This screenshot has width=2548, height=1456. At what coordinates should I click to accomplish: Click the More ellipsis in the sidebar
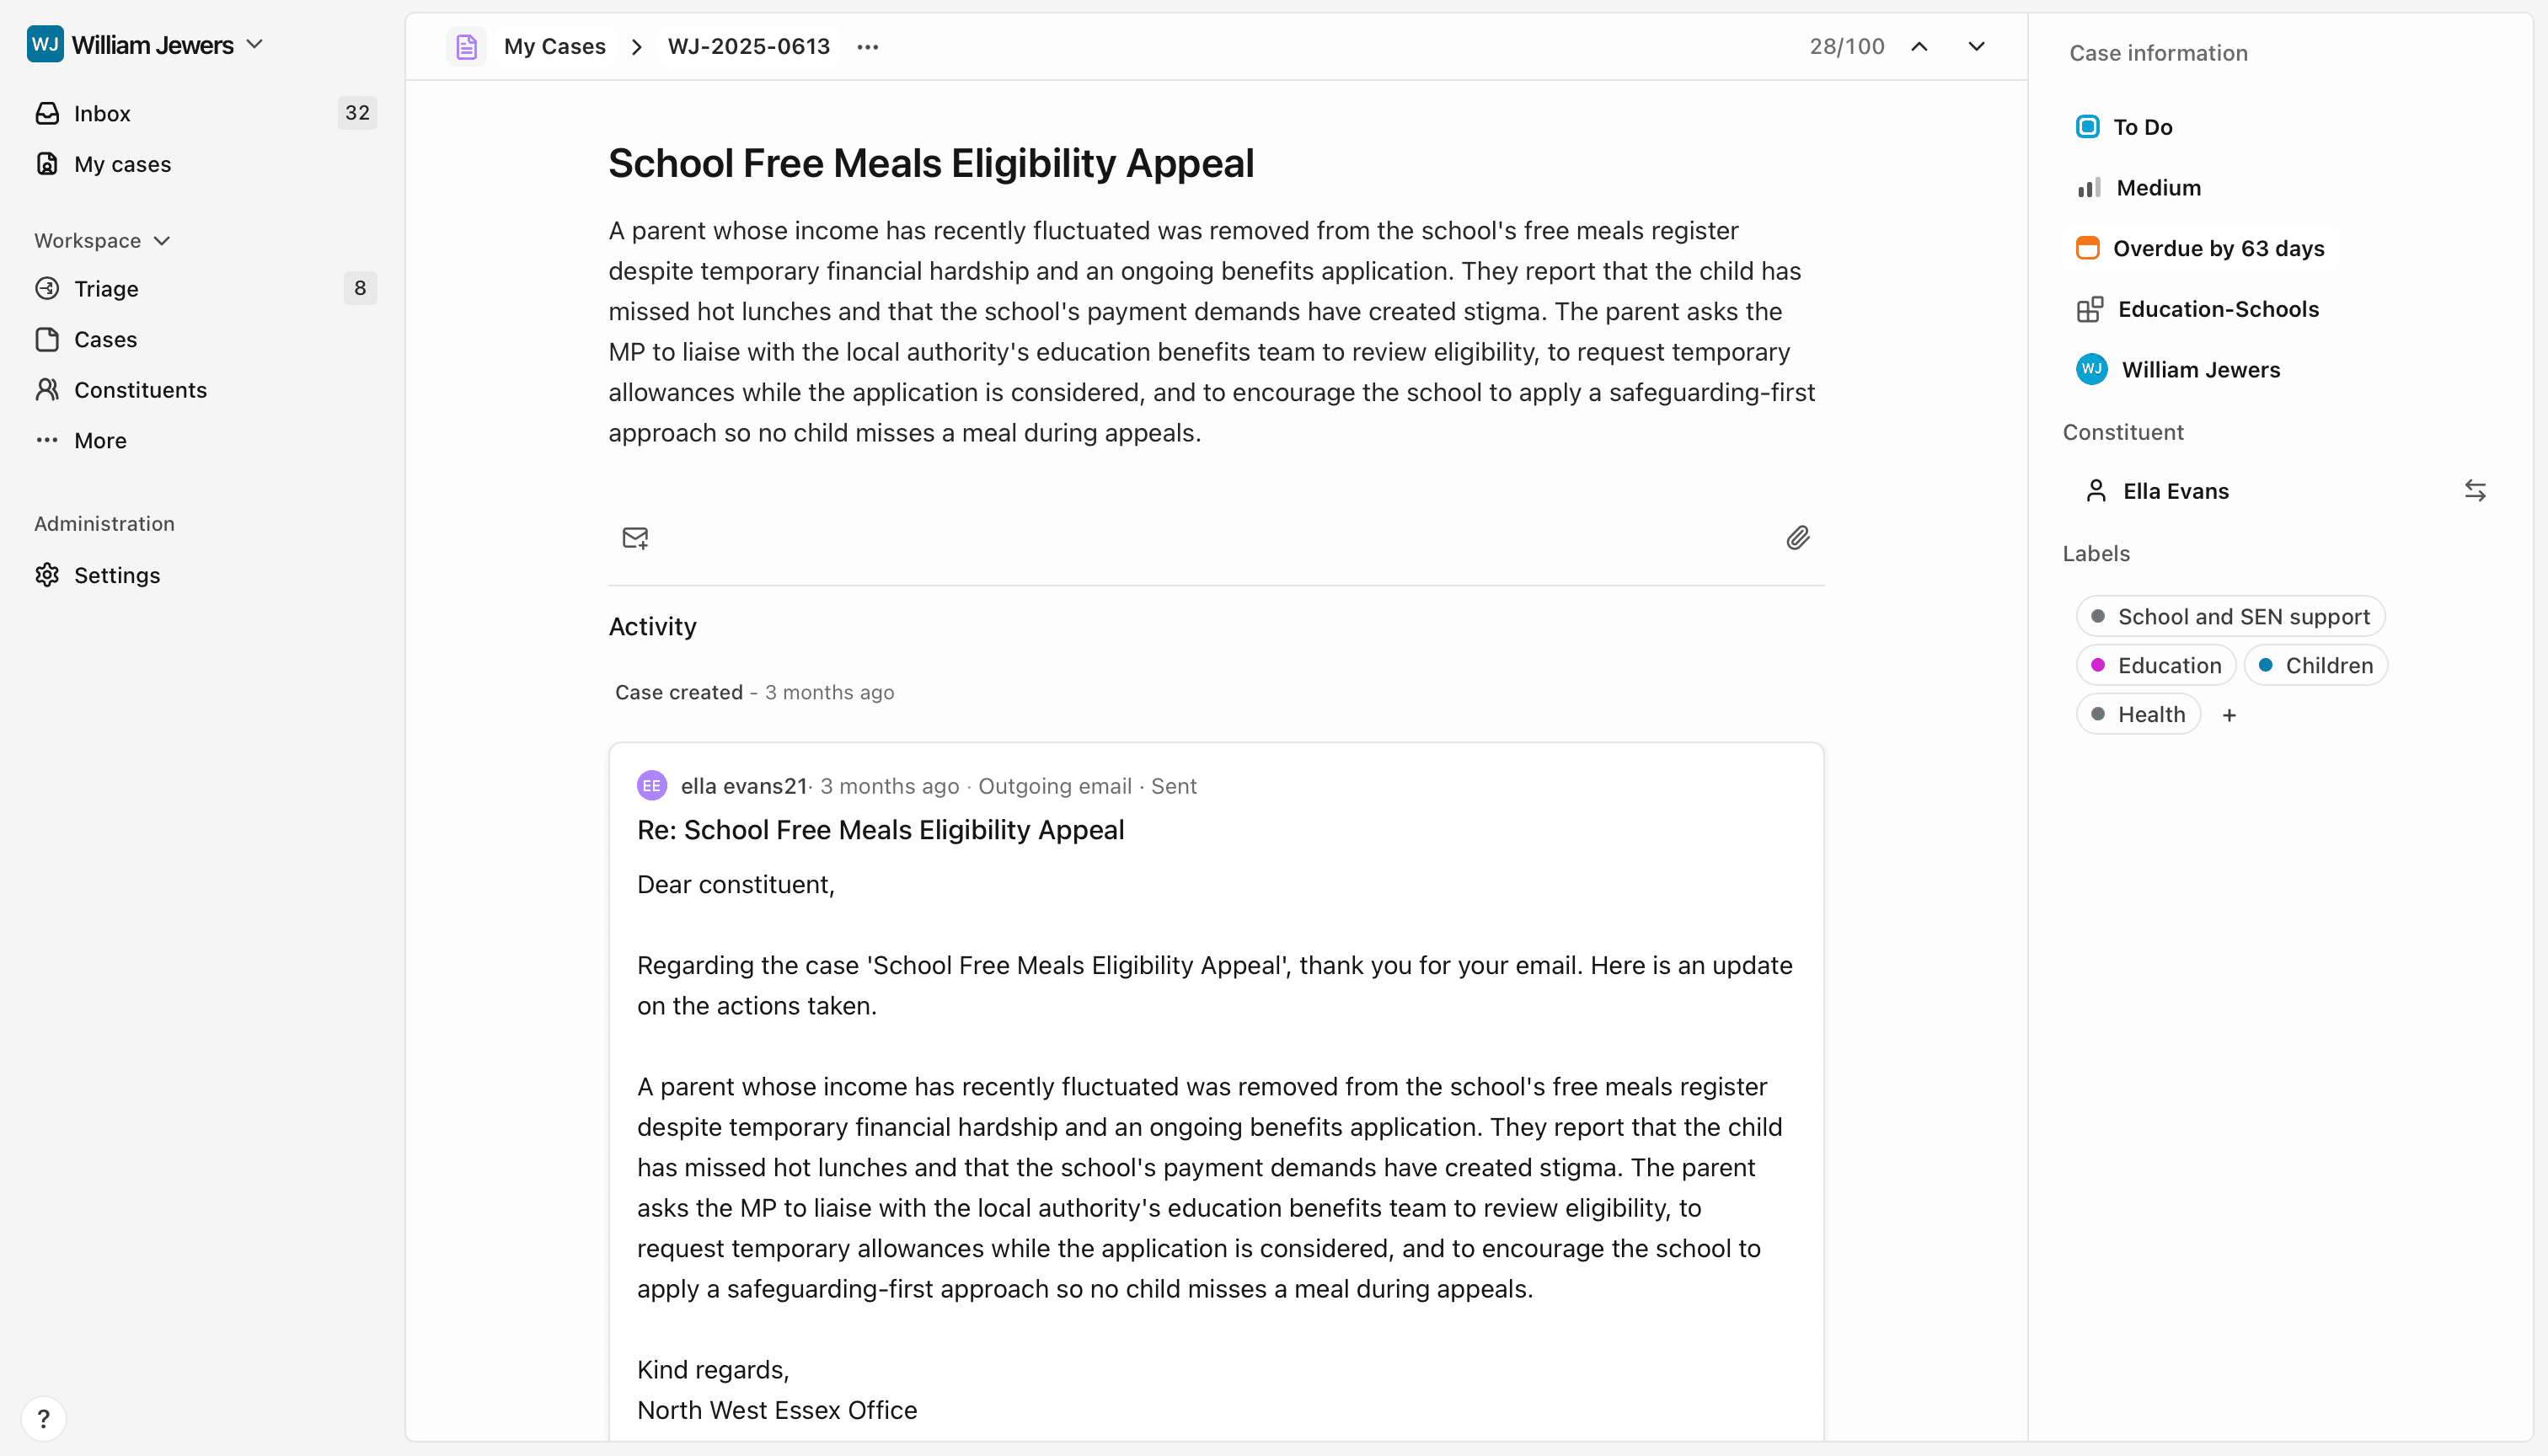99,440
